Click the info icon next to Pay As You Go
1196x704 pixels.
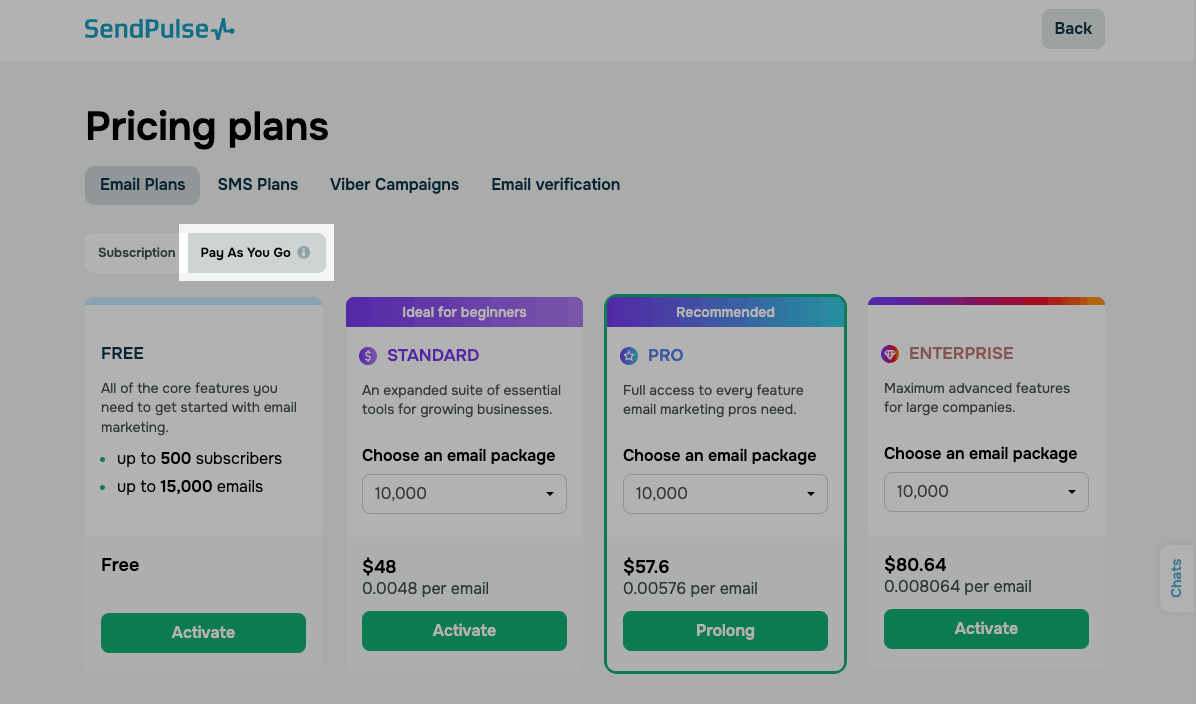click(x=304, y=253)
